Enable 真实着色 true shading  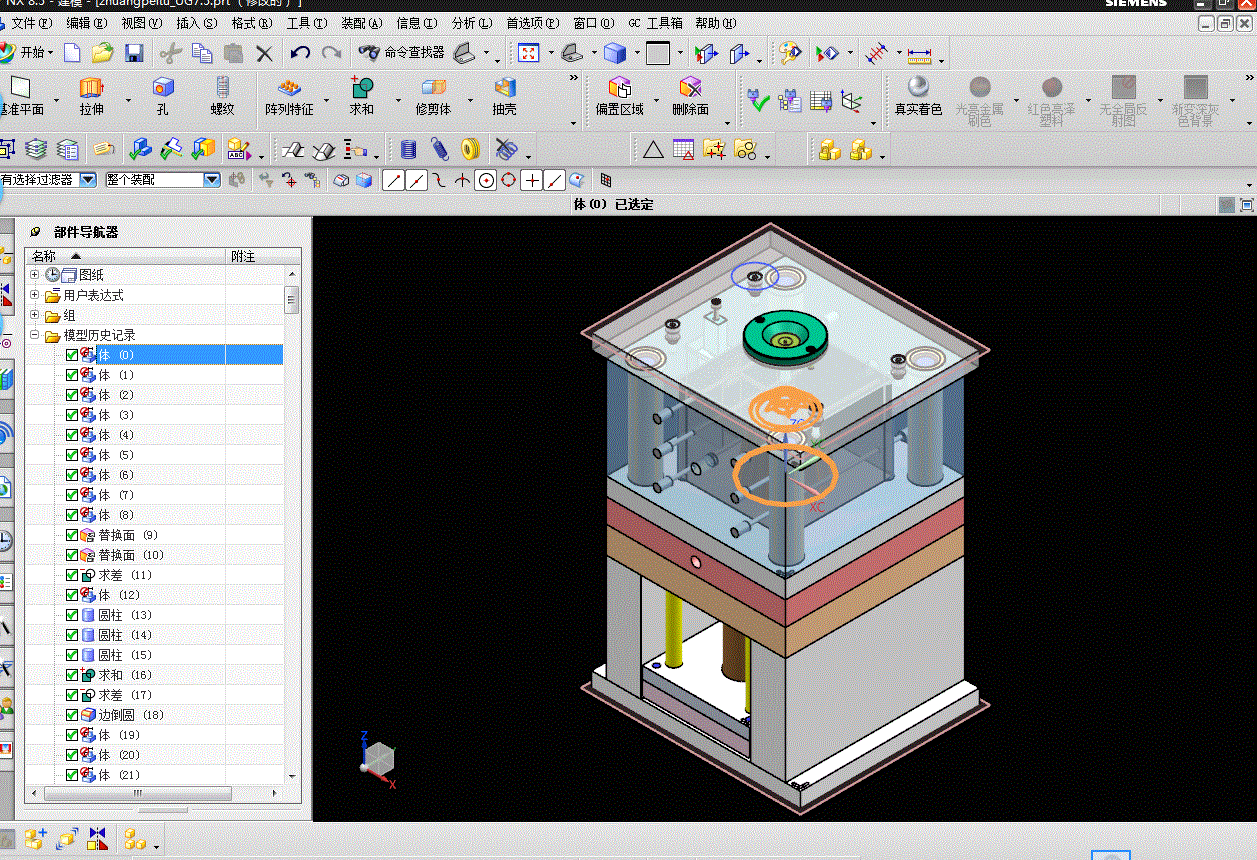(918, 96)
